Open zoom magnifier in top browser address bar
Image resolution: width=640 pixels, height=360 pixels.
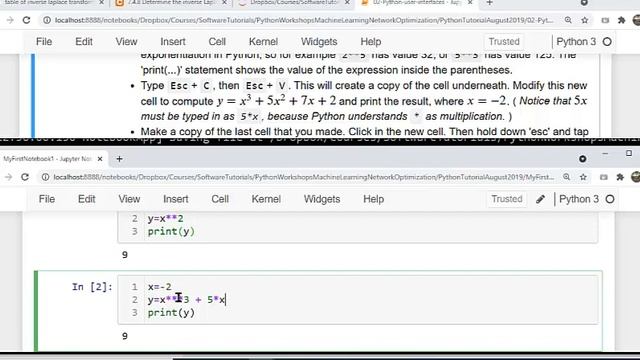[568, 20]
